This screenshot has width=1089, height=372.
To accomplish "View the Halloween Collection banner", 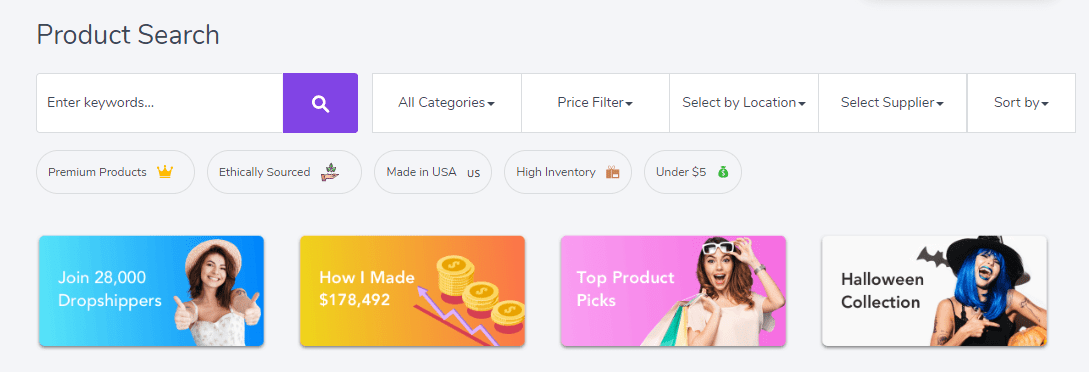I will (934, 291).
